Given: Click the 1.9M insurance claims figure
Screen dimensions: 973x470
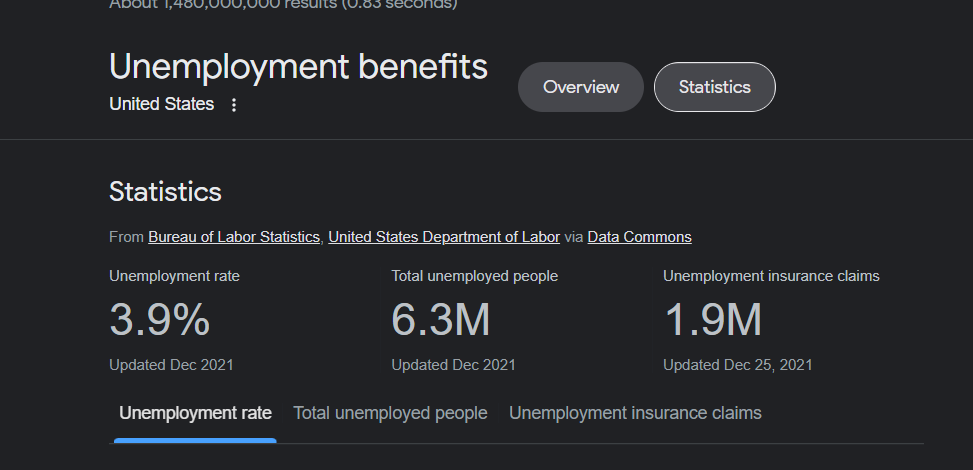Looking at the screenshot, I should 713,320.
